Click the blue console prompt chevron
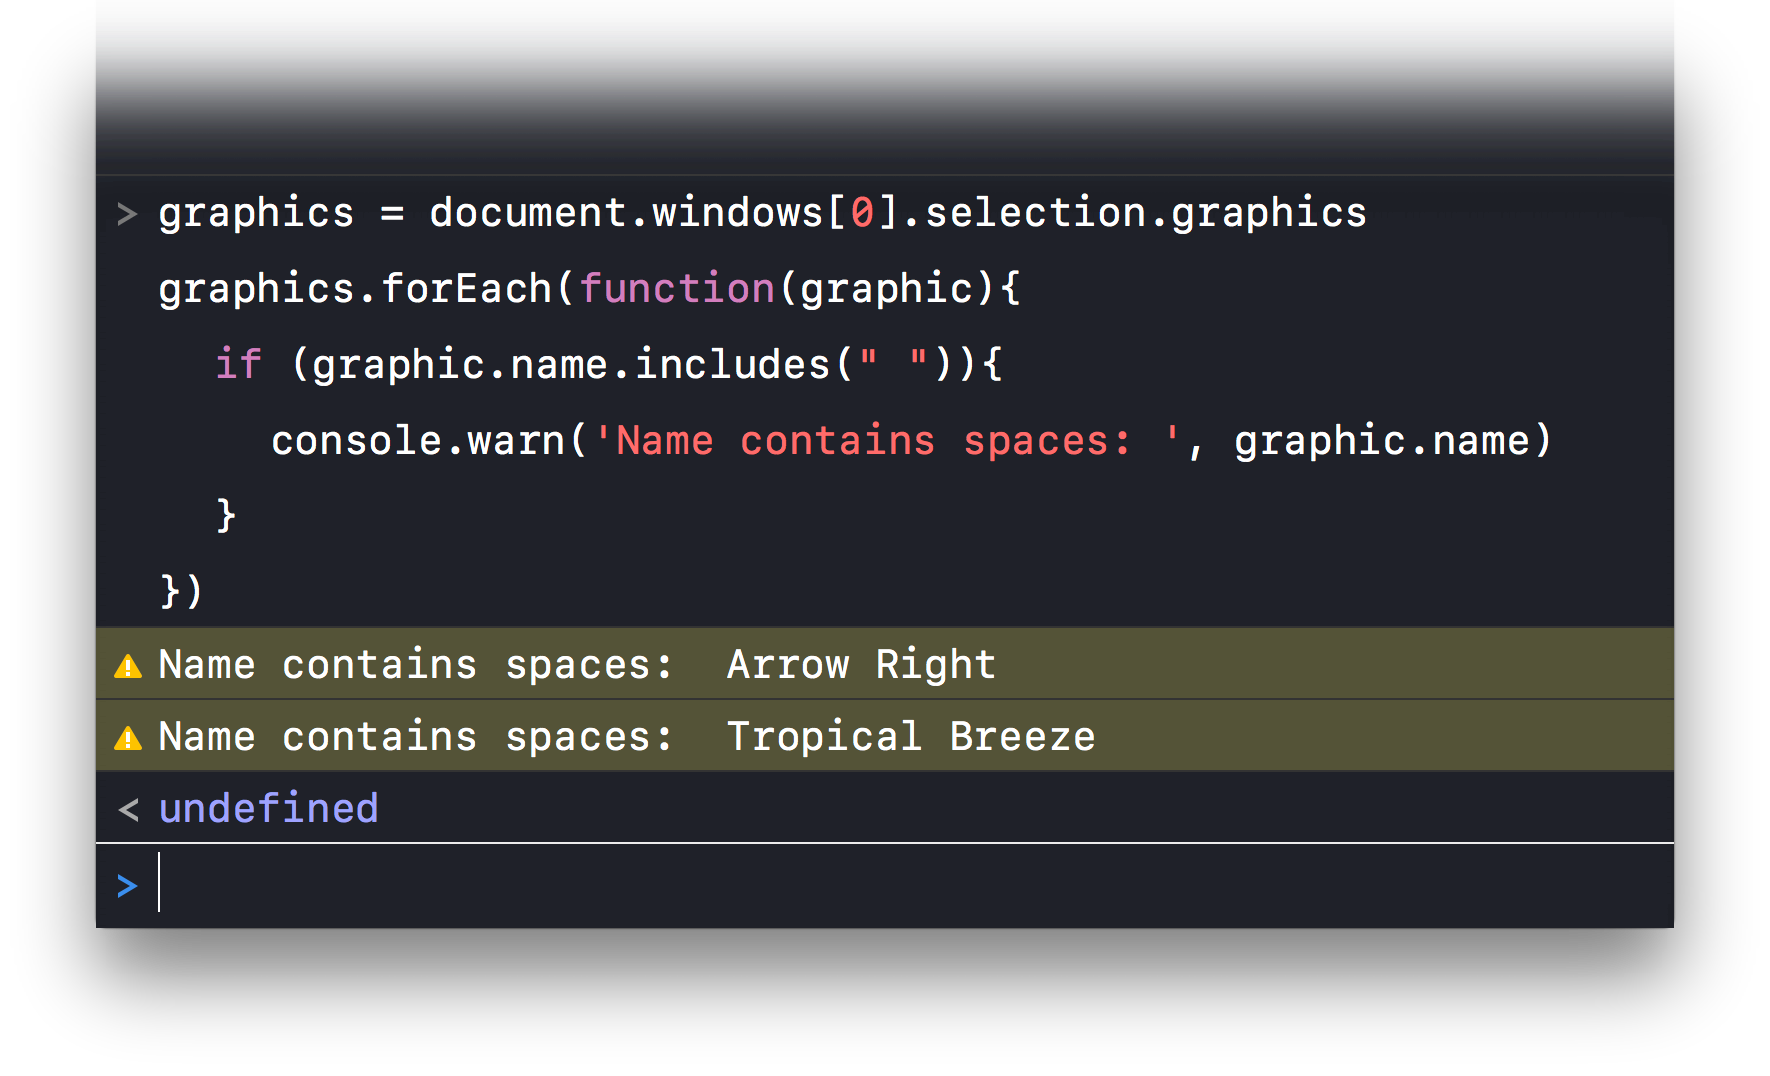The height and width of the screenshot is (1076, 1770). (127, 886)
